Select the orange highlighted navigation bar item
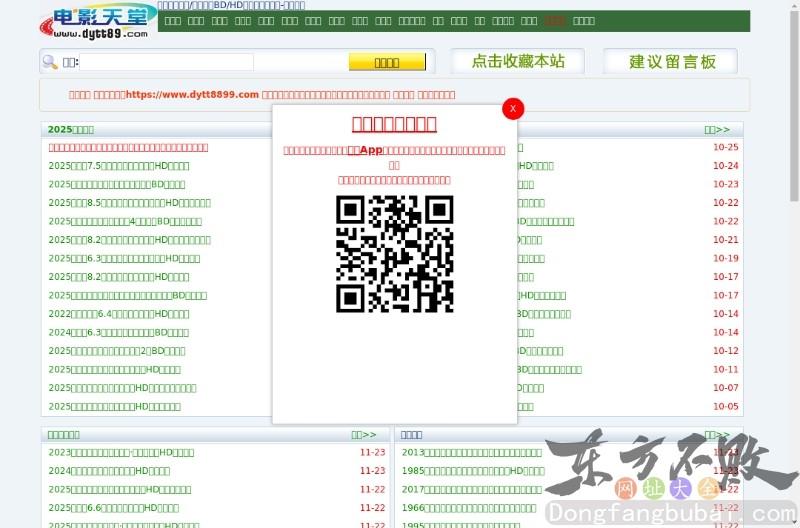 pyautogui.click(x=555, y=20)
